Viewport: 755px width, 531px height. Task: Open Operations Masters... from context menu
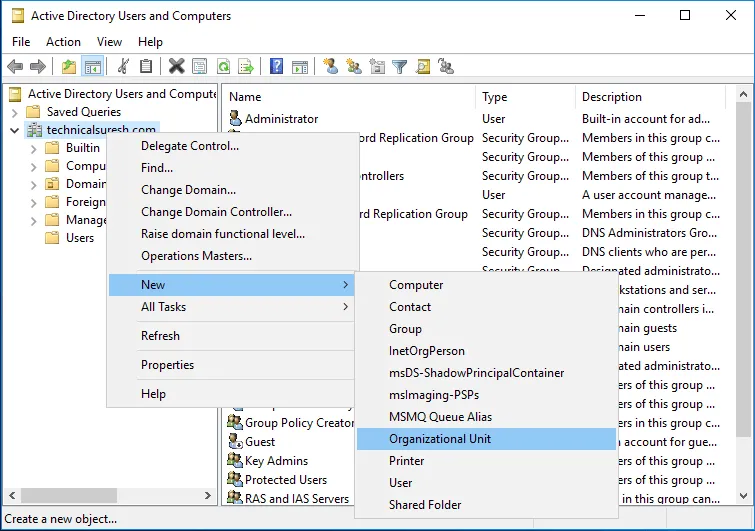[232, 256]
